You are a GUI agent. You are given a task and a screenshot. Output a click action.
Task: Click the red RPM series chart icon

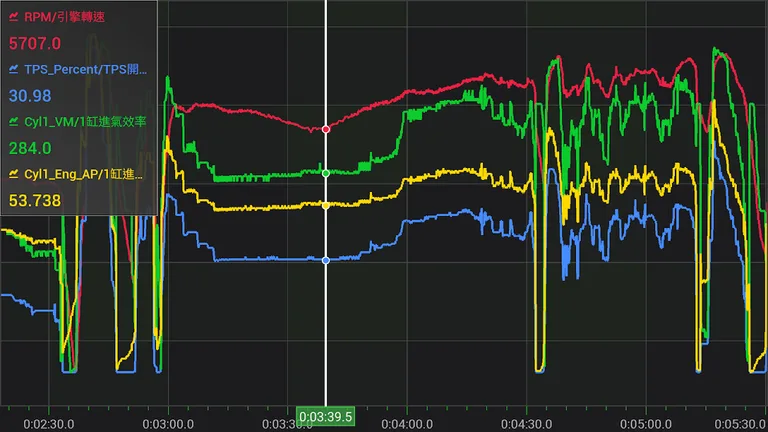tap(14, 17)
